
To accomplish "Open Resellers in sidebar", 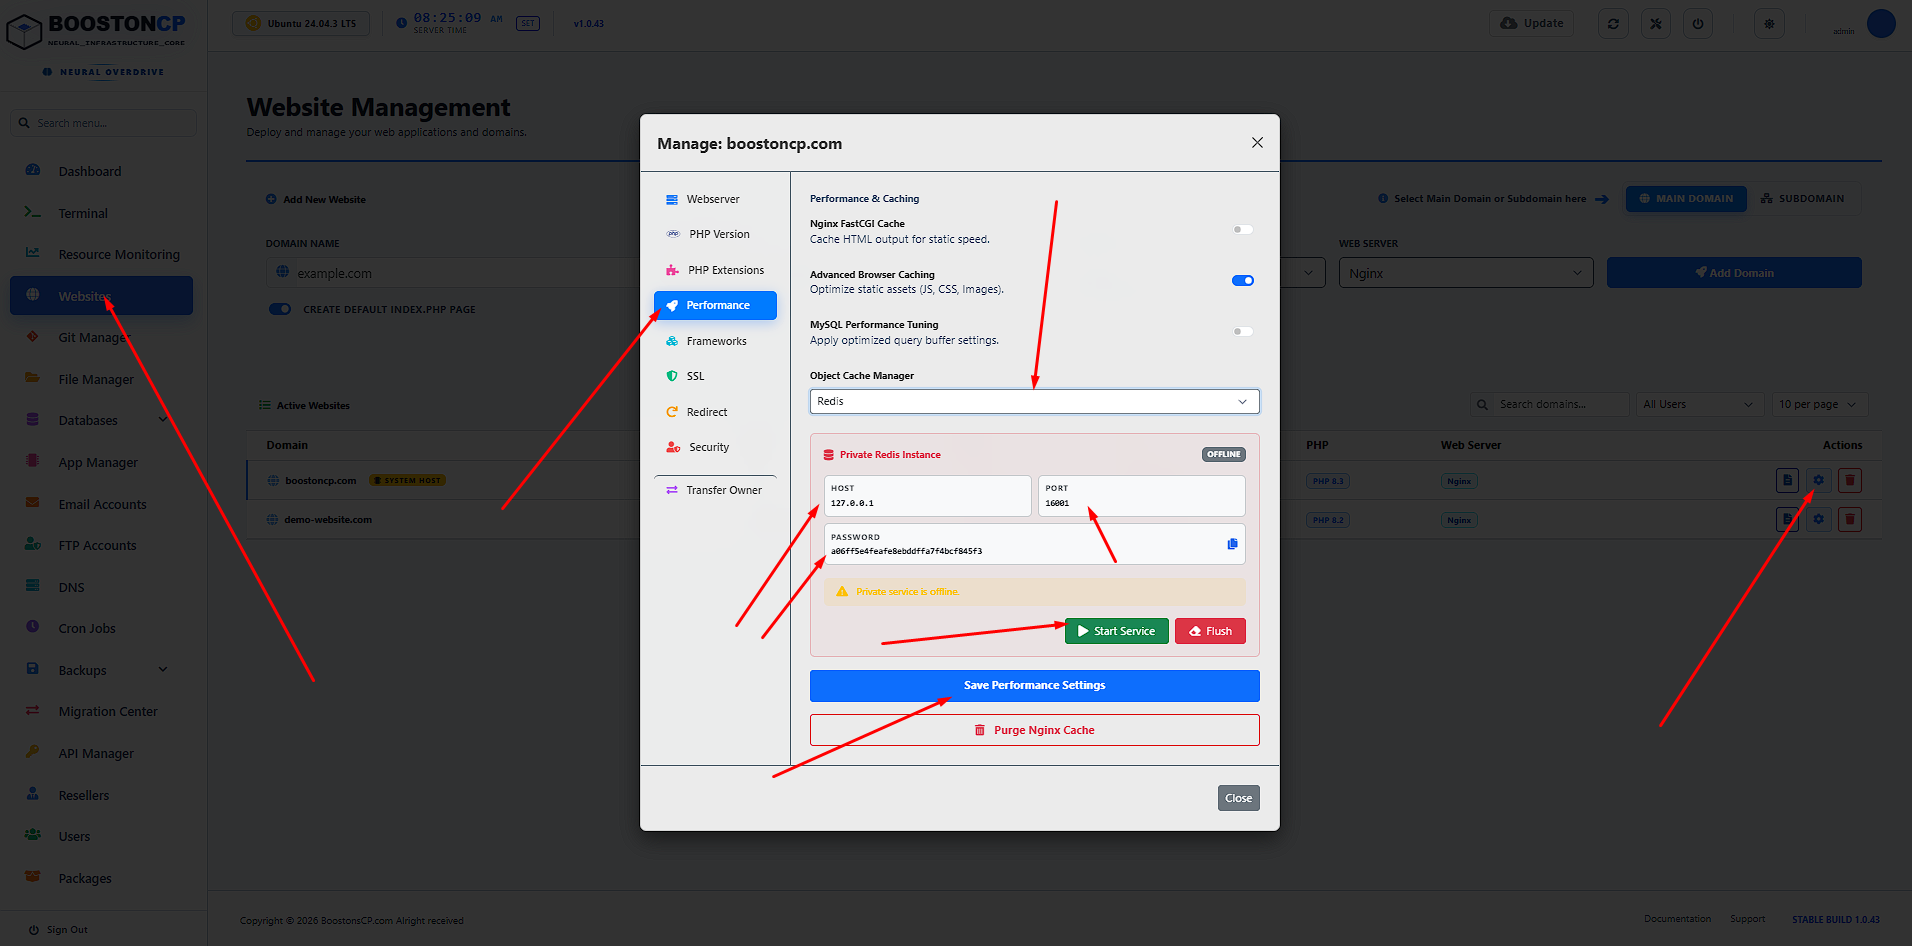I will [101, 795].
